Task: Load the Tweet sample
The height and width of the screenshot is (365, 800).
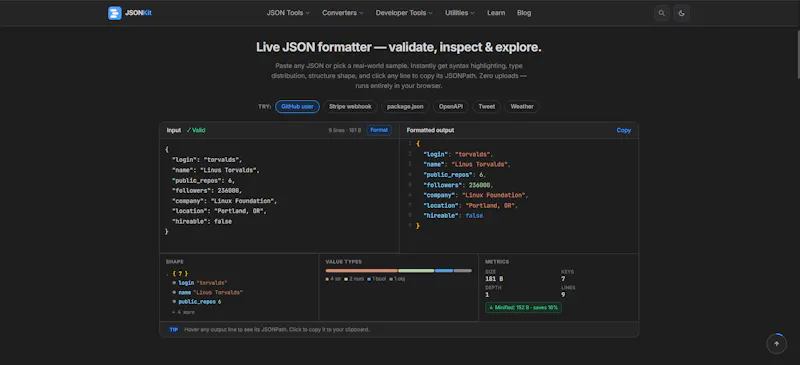Action: 487,107
